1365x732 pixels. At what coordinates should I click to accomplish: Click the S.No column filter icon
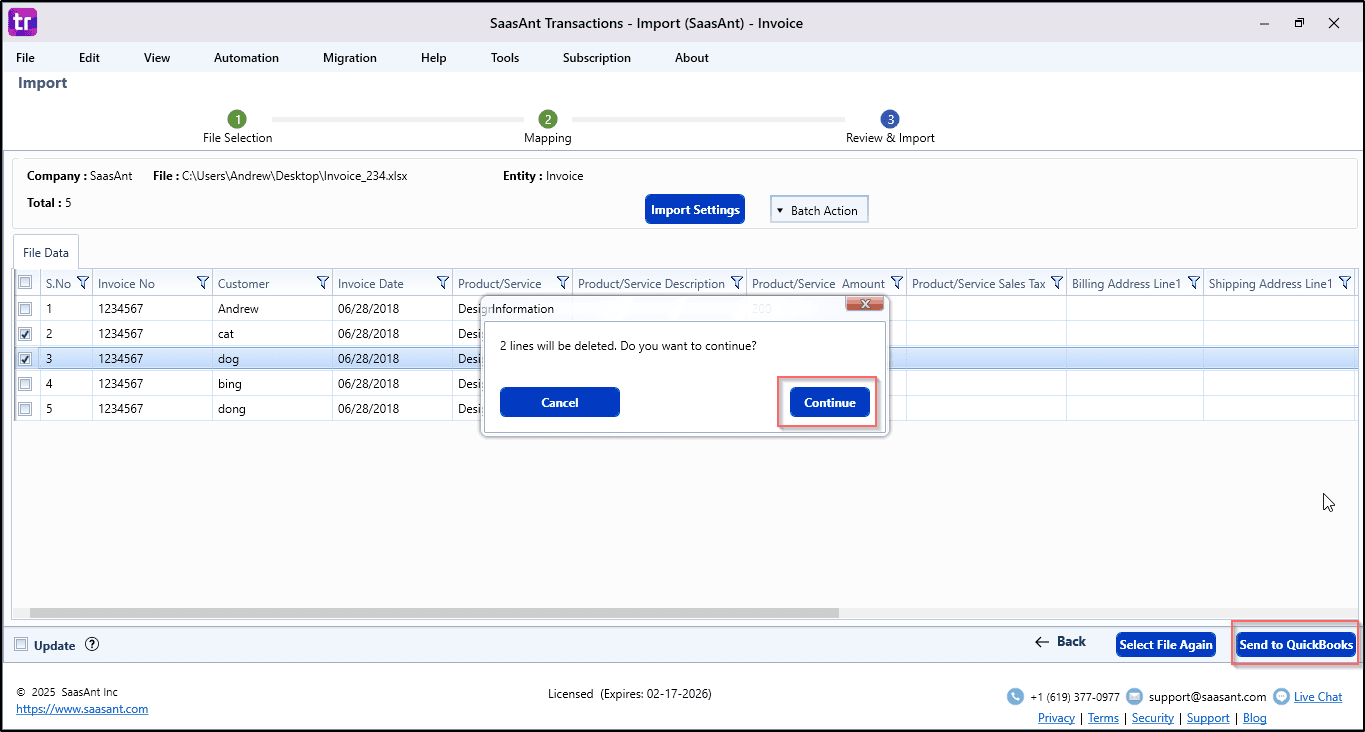[83, 283]
